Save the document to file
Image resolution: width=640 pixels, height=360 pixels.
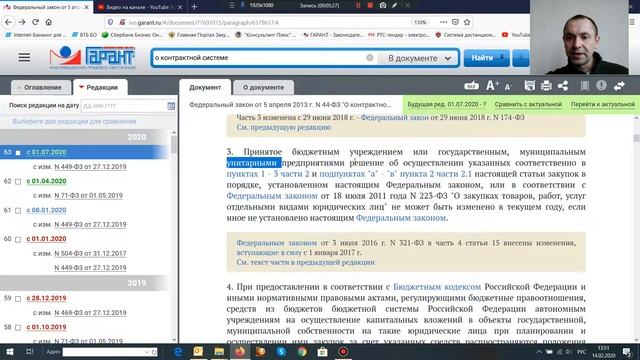(529, 86)
